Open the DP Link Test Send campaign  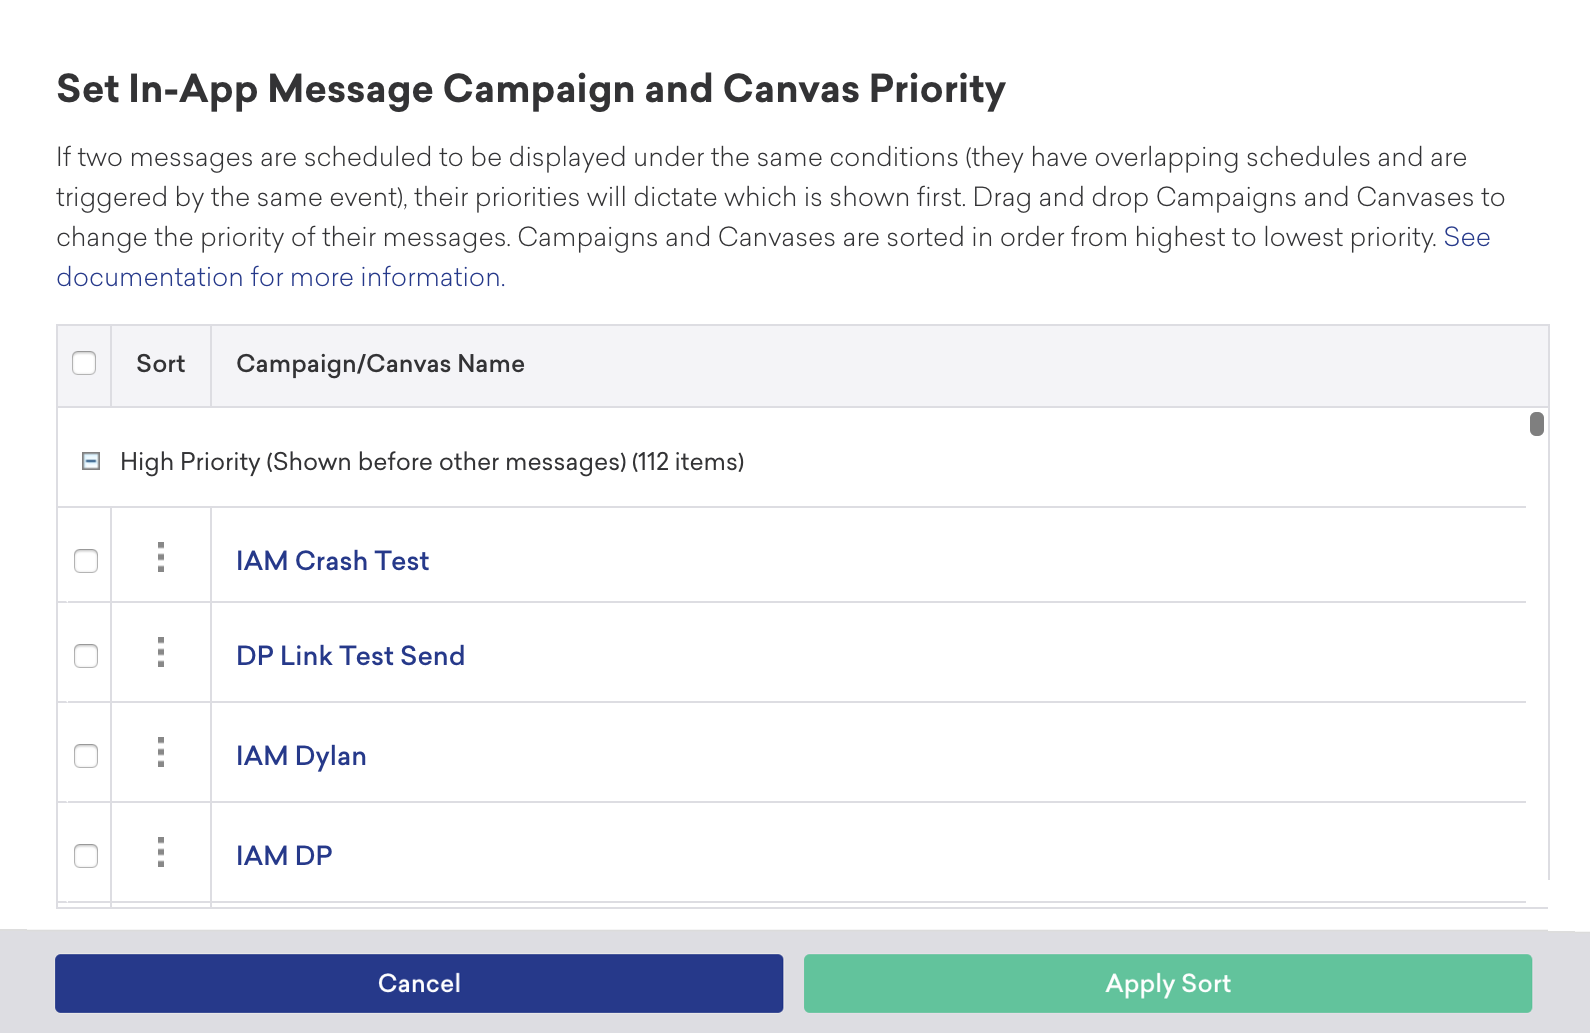click(x=350, y=656)
